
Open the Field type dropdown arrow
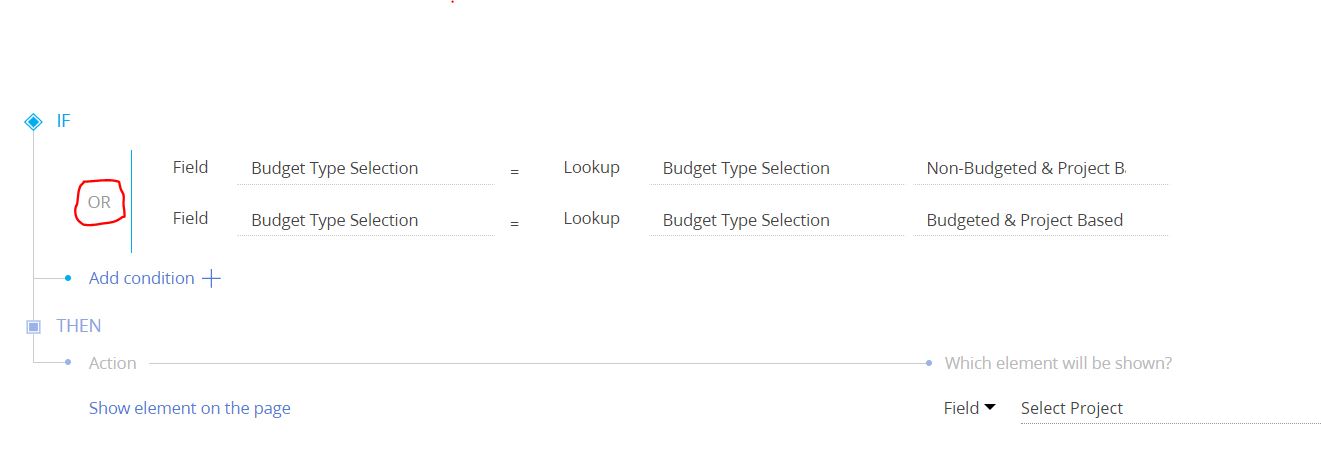coord(990,408)
